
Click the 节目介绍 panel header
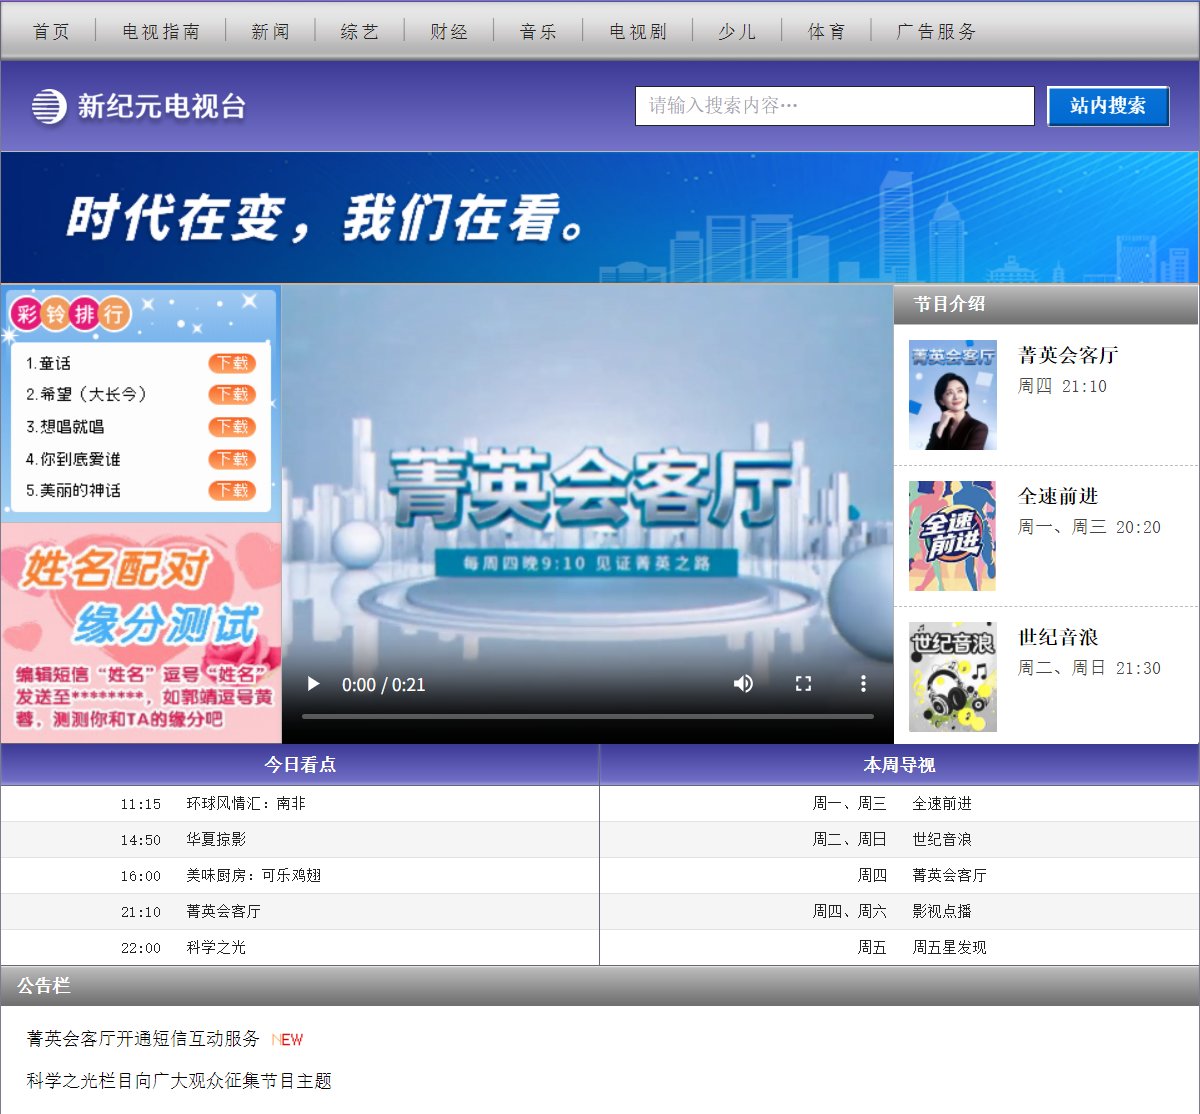(x=1046, y=304)
